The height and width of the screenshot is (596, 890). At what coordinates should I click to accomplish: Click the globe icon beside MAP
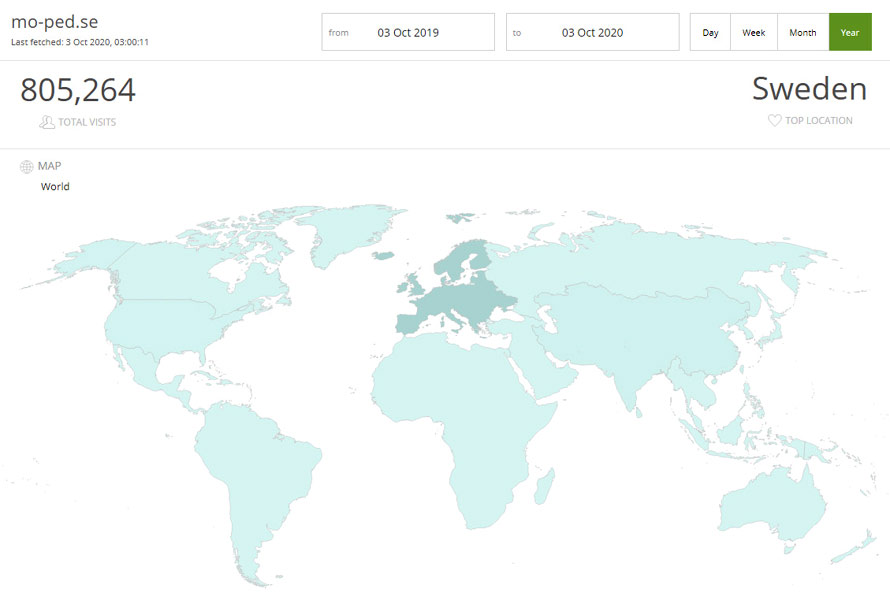click(x=27, y=166)
